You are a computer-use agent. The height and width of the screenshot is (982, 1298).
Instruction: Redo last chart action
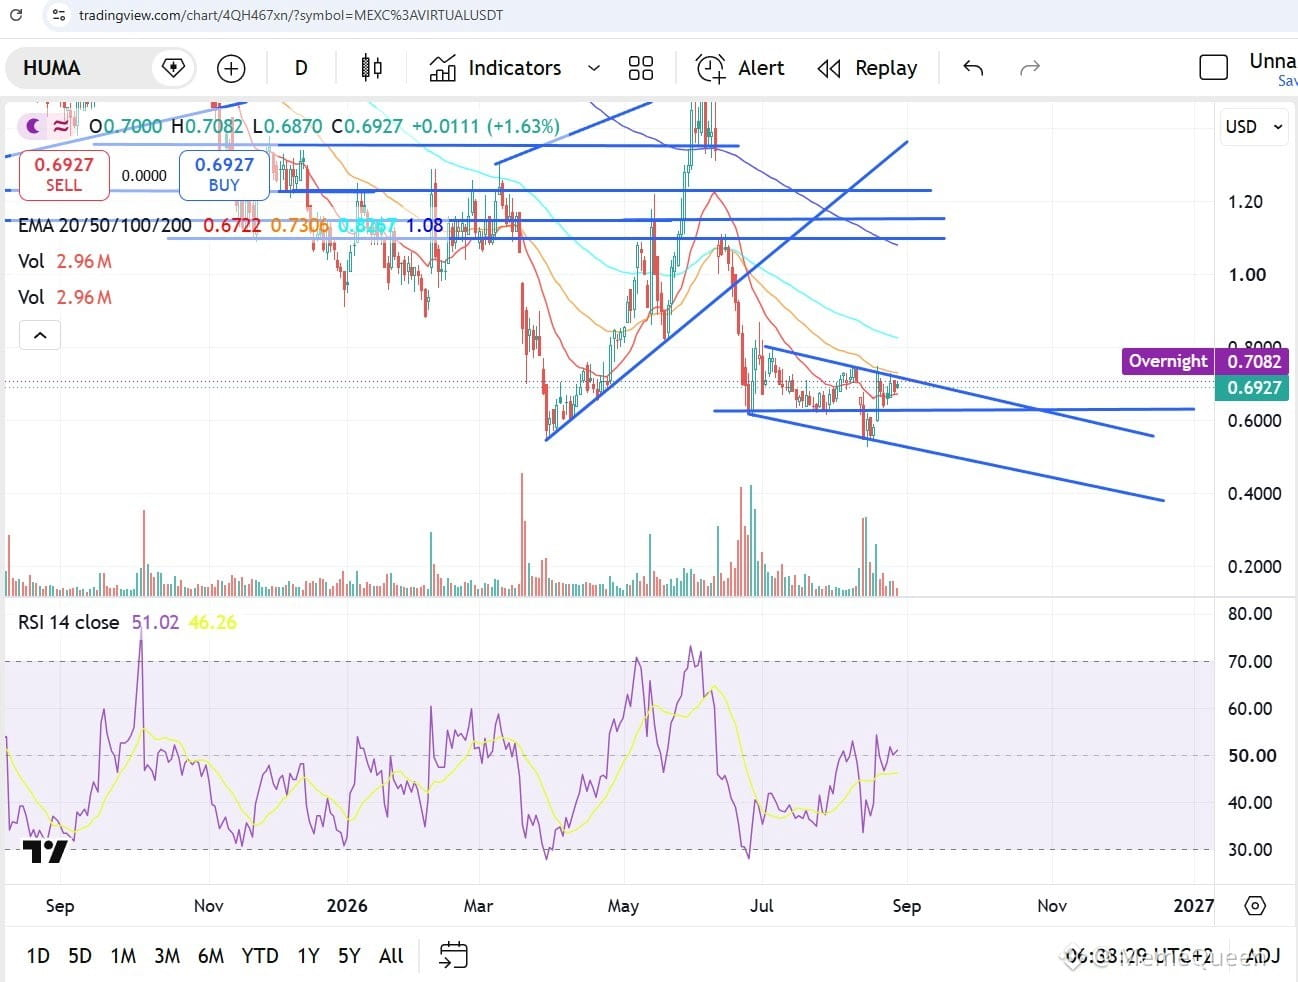coord(1030,68)
